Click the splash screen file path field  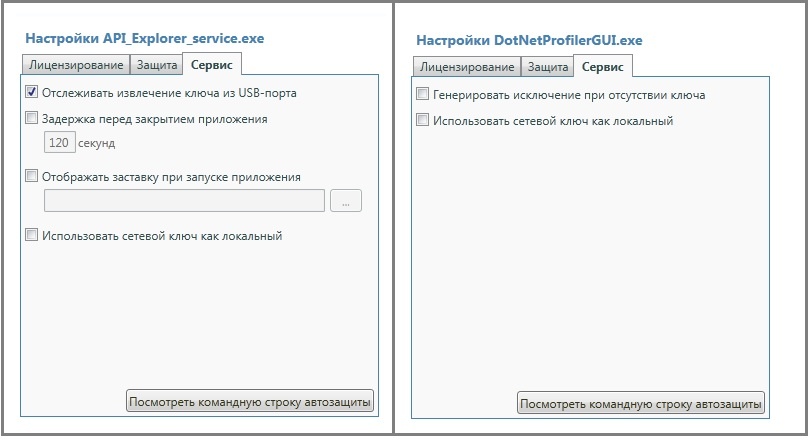click(185, 201)
